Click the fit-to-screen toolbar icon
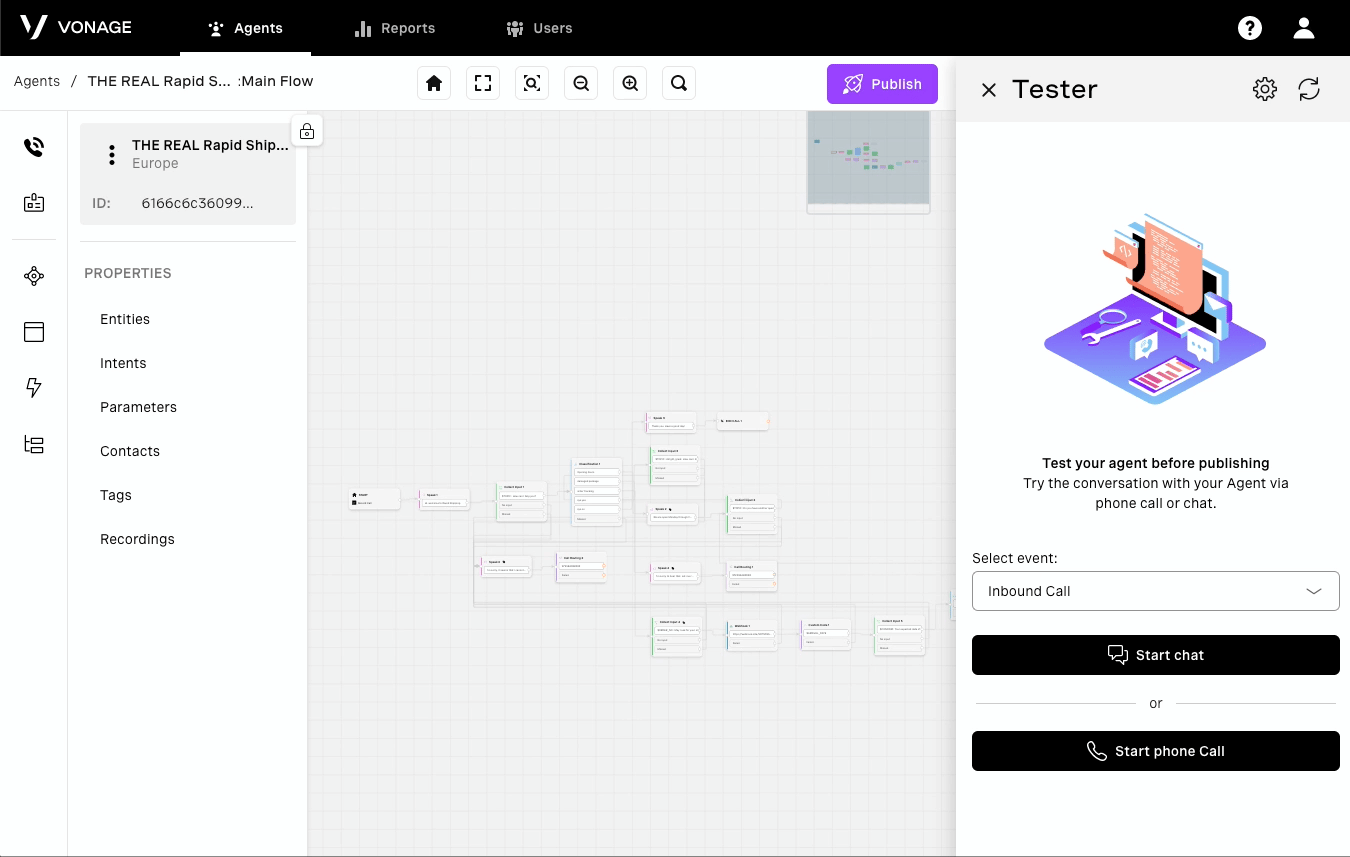 (483, 84)
